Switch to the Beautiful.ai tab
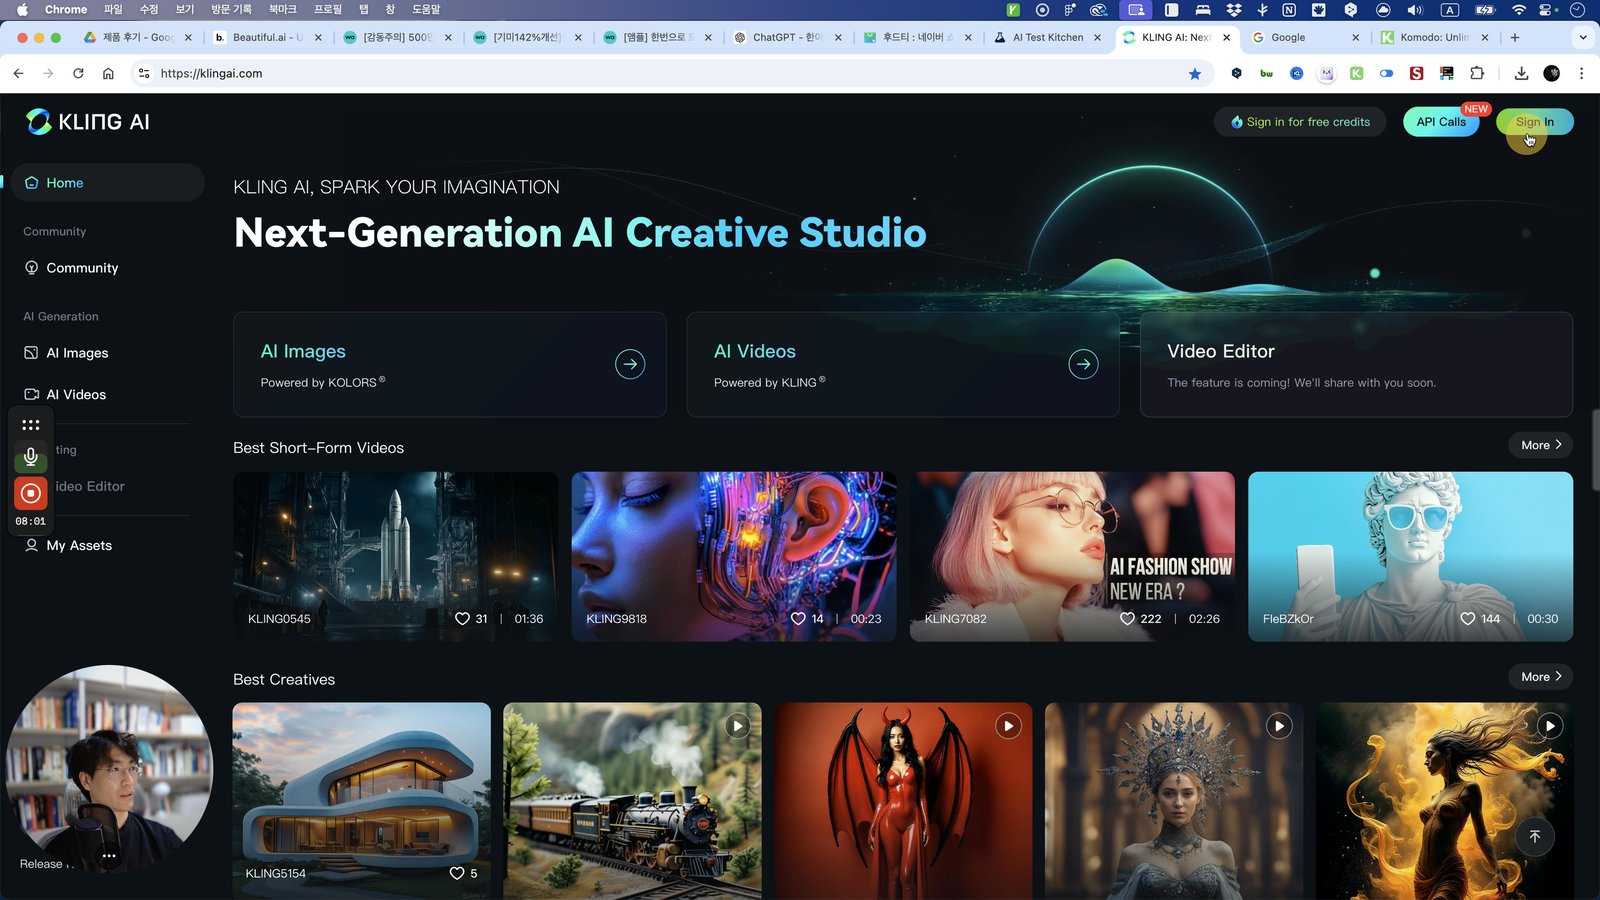The image size is (1600, 900). tap(268, 37)
